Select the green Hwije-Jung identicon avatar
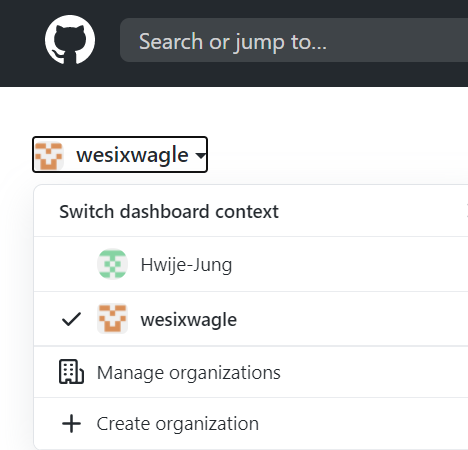Viewport: 468px width, 450px height. (112, 264)
